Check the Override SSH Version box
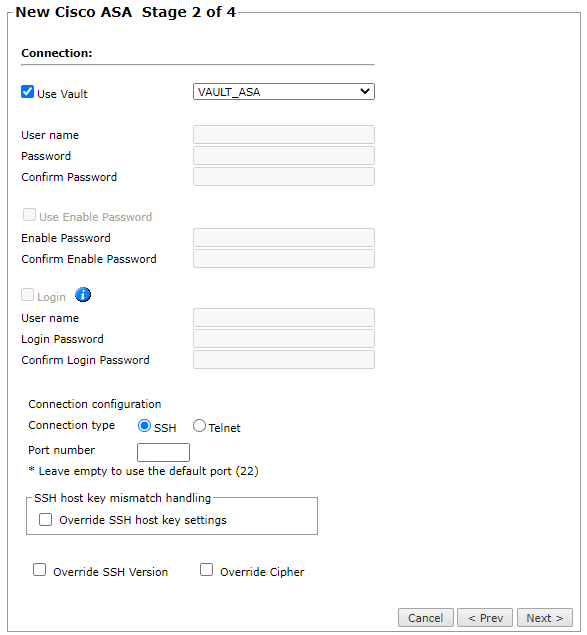 39,570
